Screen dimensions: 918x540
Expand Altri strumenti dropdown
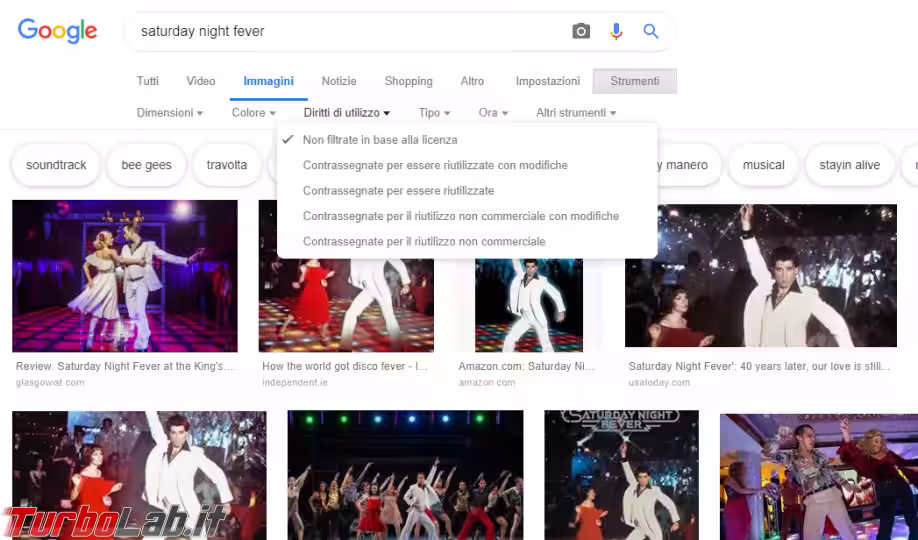point(576,112)
